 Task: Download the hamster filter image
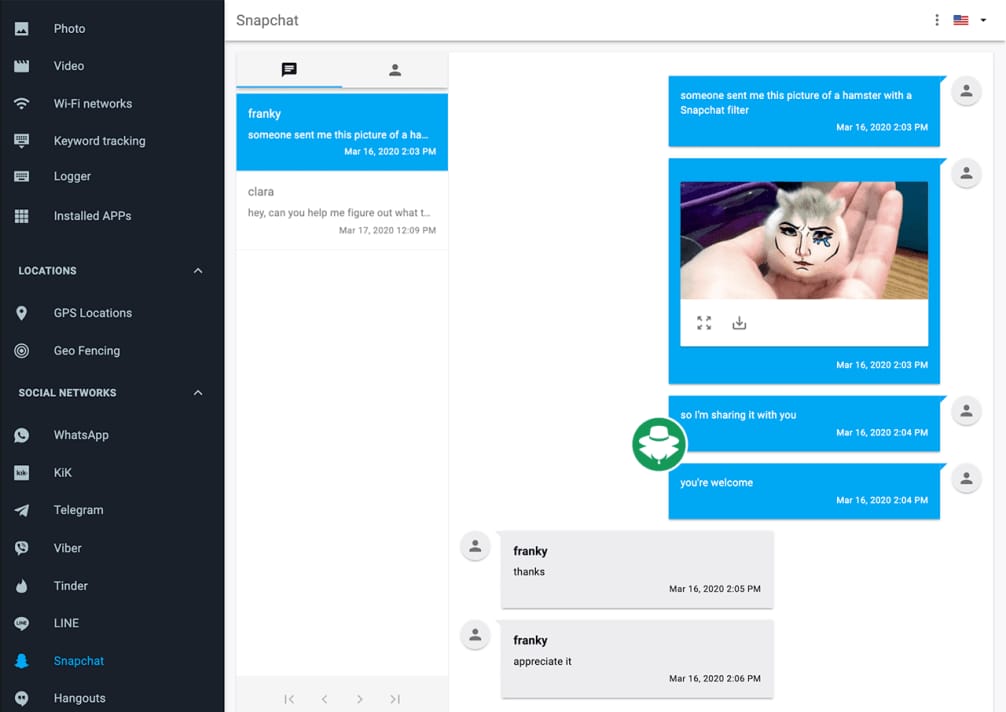tap(739, 322)
